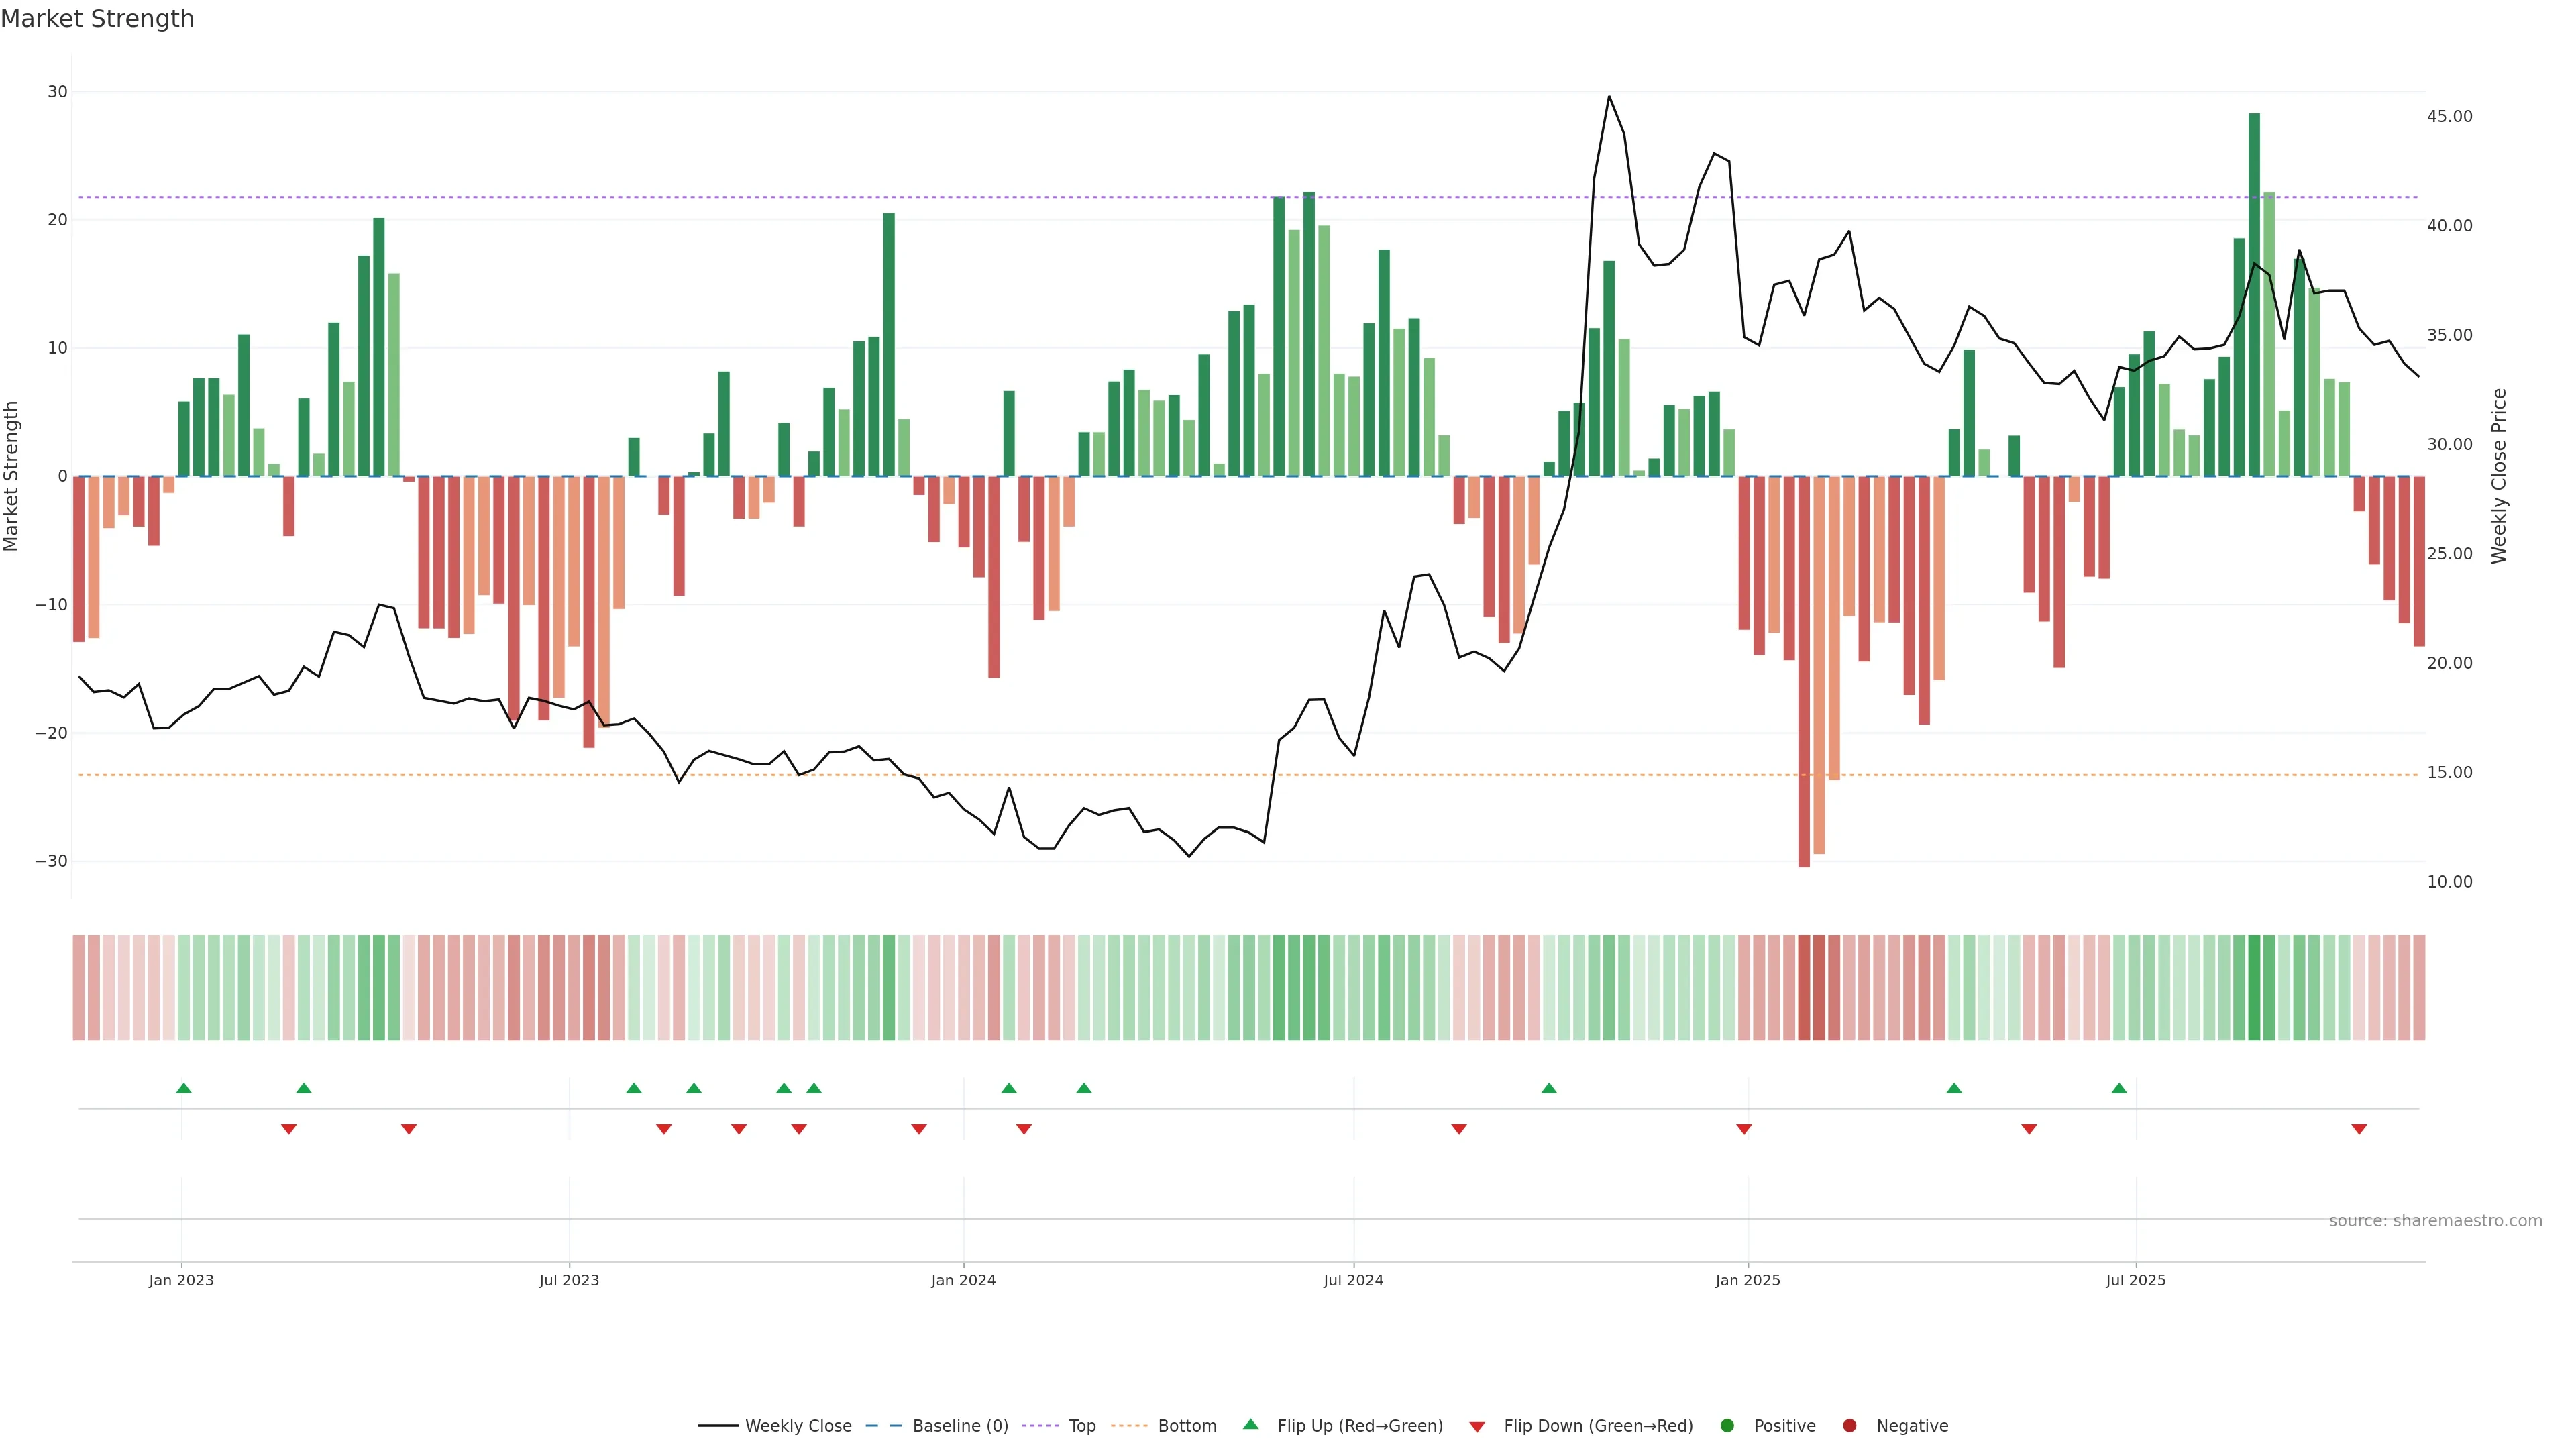
Task: Click the source: sharemaestro.com text
Action: click(2435, 1221)
